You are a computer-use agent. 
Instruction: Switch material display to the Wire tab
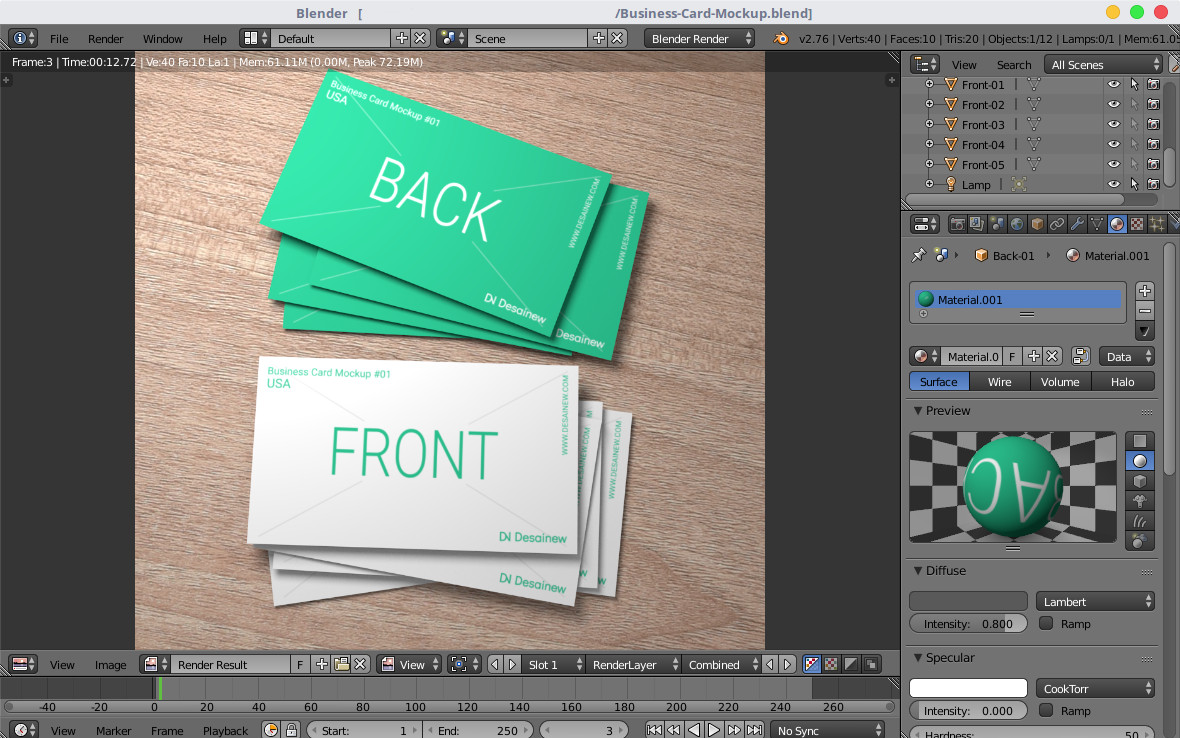click(999, 381)
